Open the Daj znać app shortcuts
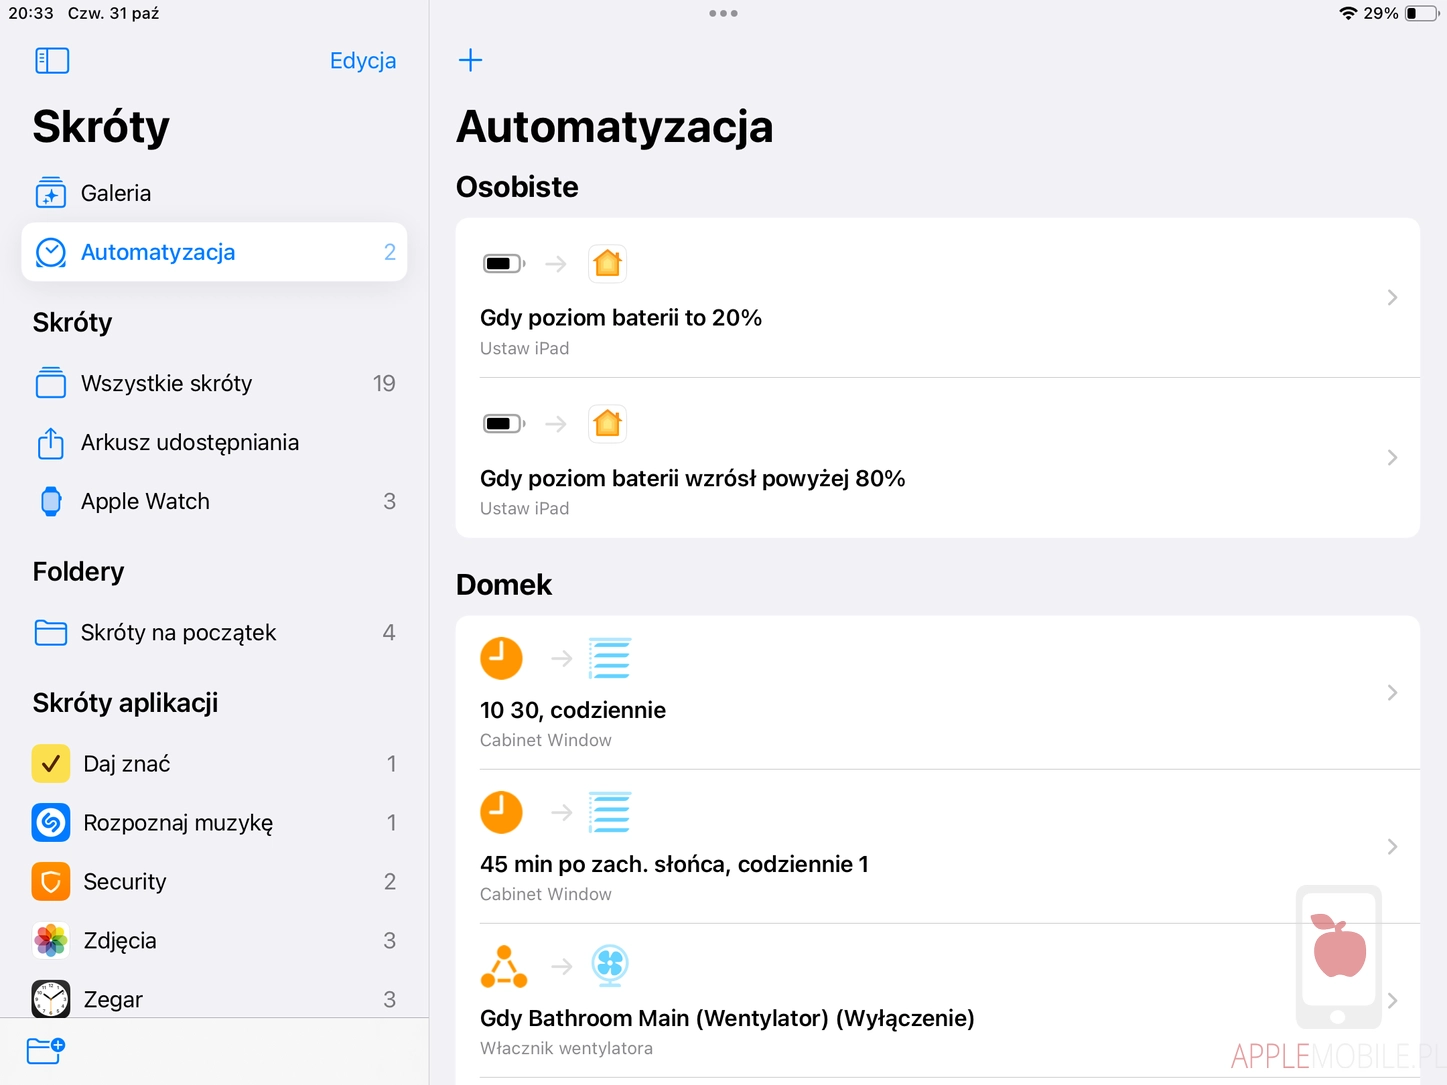1447x1085 pixels. point(127,764)
